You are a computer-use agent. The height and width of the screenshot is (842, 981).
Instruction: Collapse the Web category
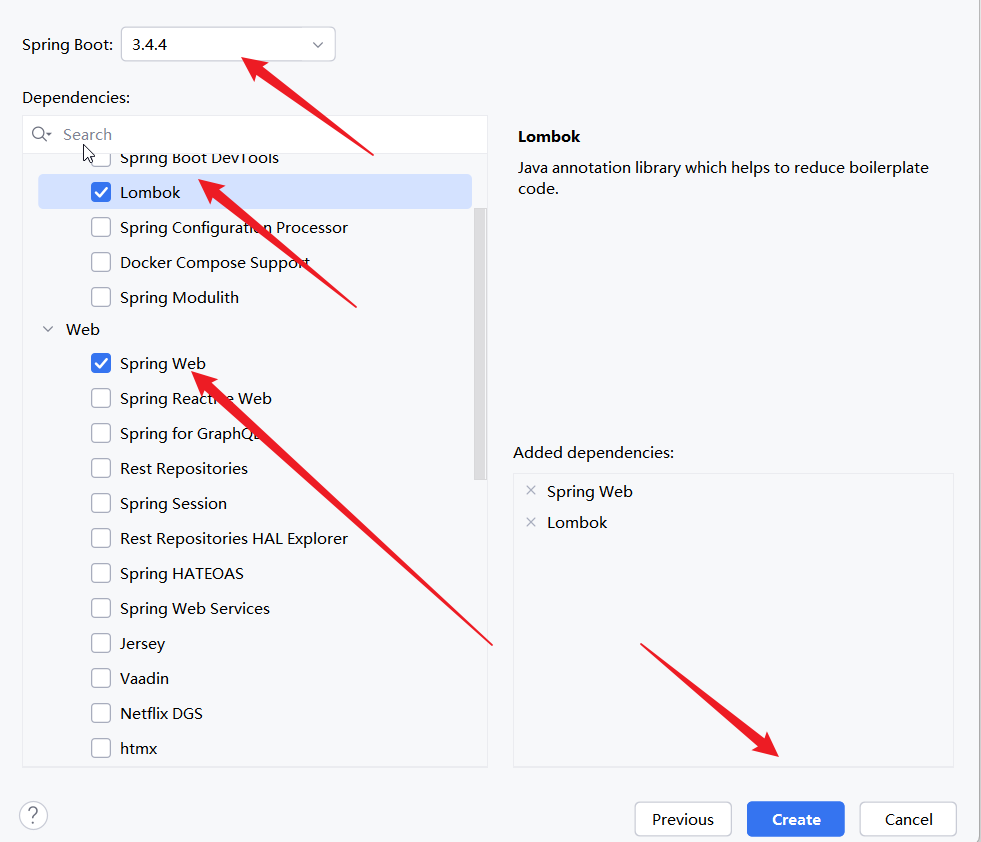[48, 329]
